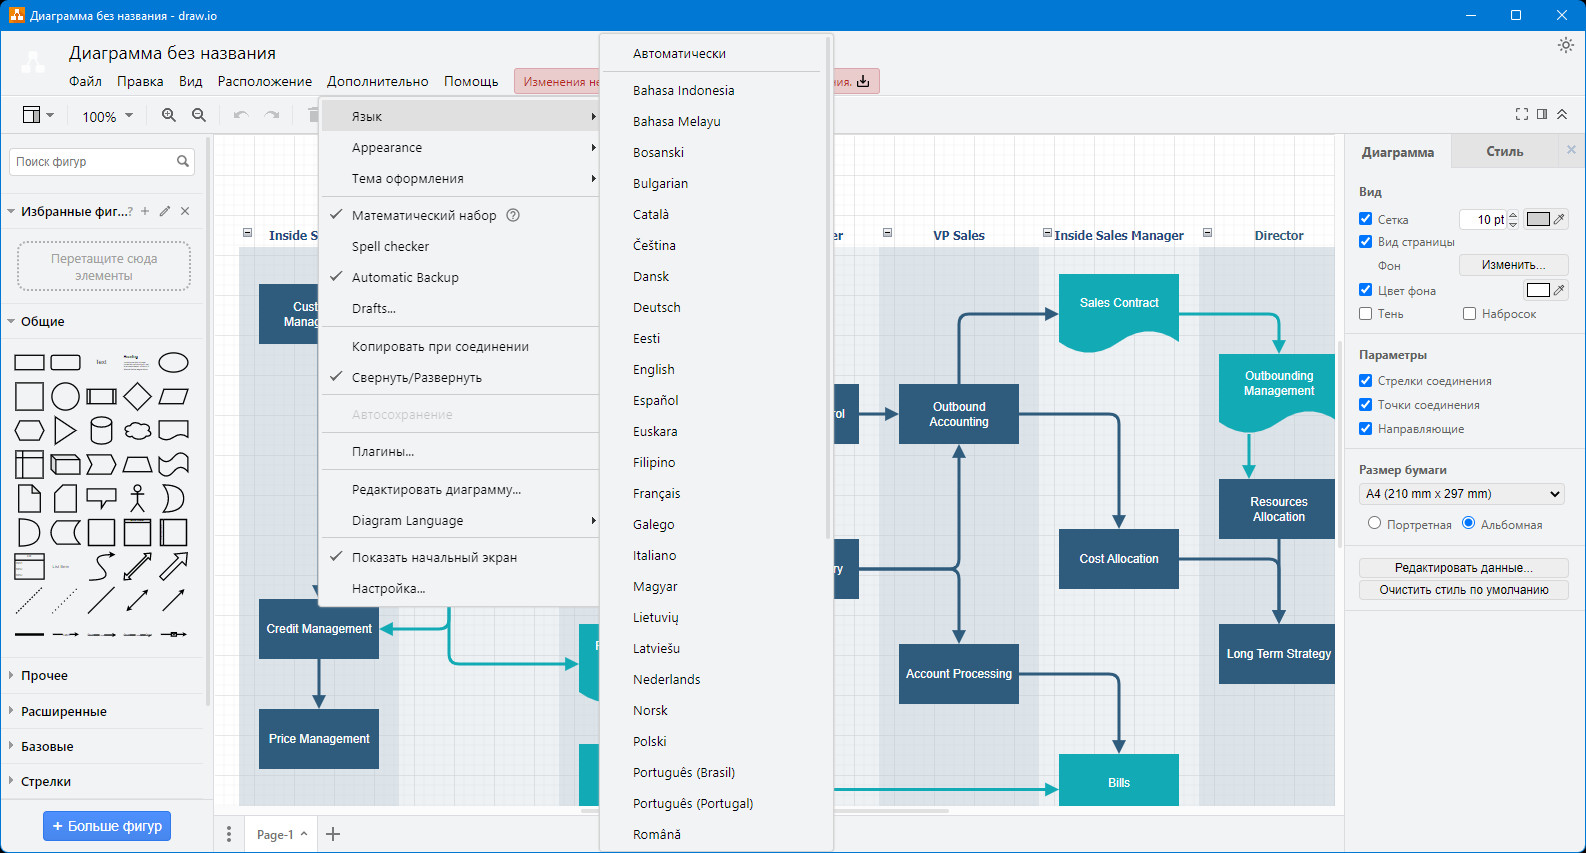The image size is (1586, 853).
Task: Open the paper size A4 dropdown
Action: [x=1462, y=494]
